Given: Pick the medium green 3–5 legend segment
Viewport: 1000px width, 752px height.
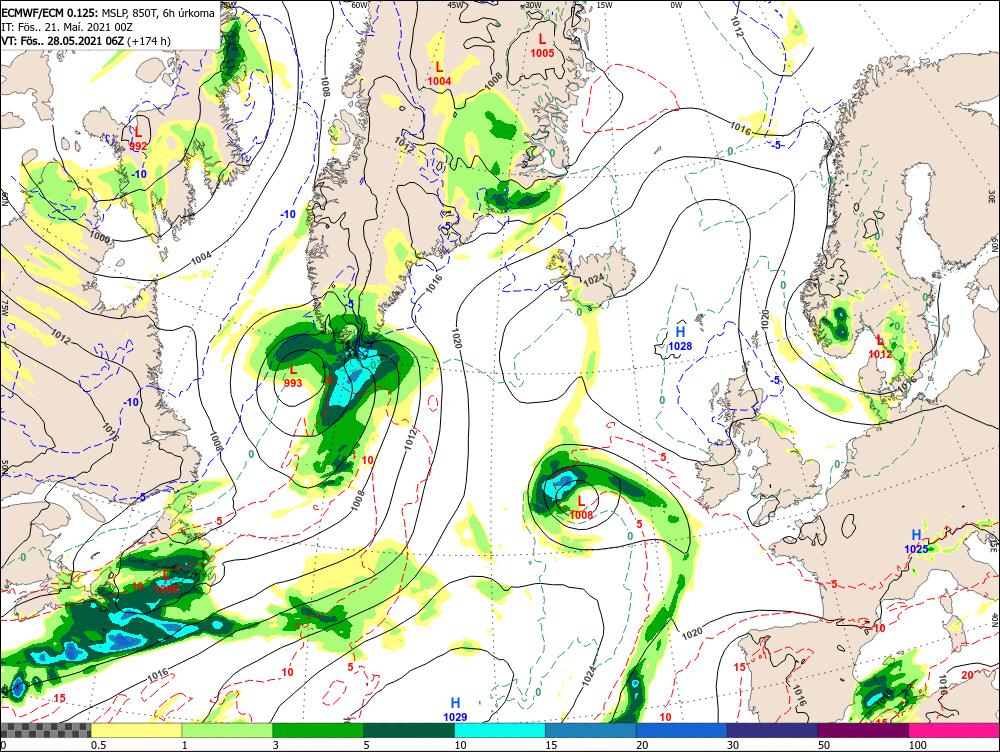Looking at the screenshot, I should click(x=318, y=730).
